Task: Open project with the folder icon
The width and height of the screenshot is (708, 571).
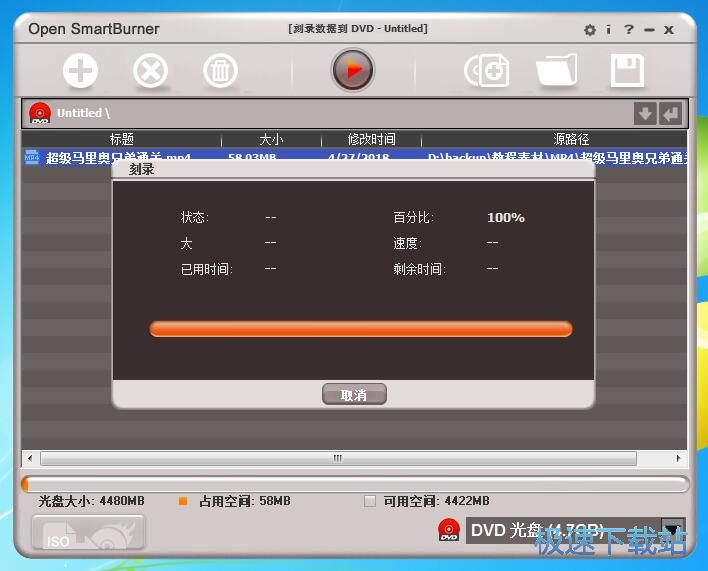Action: (x=557, y=70)
